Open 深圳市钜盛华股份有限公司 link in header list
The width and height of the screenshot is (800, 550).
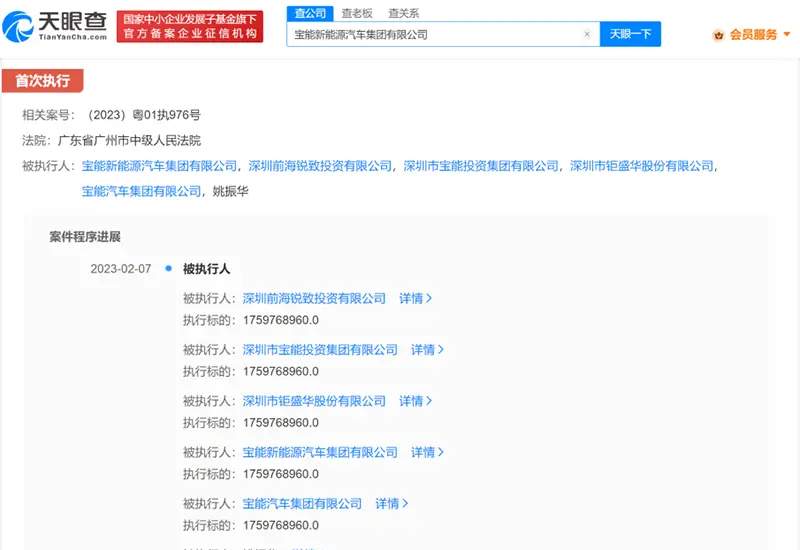coord(642,166)
